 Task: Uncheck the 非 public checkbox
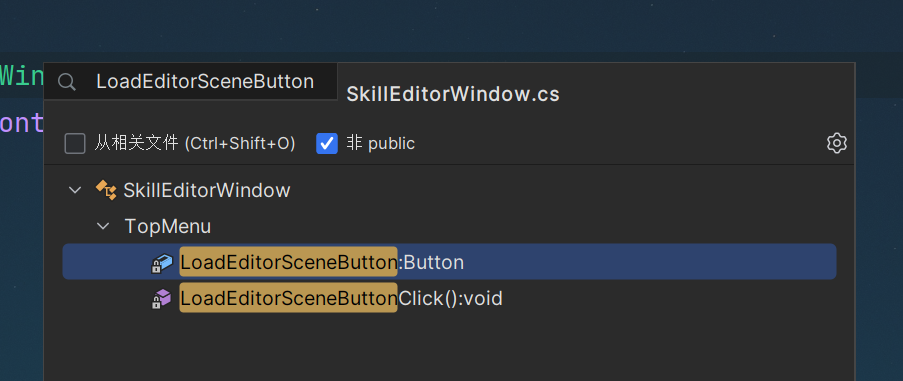327,143
